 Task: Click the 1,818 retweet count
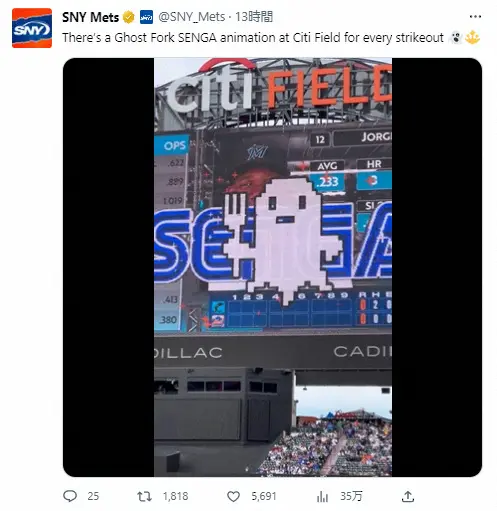click(176, 496)
